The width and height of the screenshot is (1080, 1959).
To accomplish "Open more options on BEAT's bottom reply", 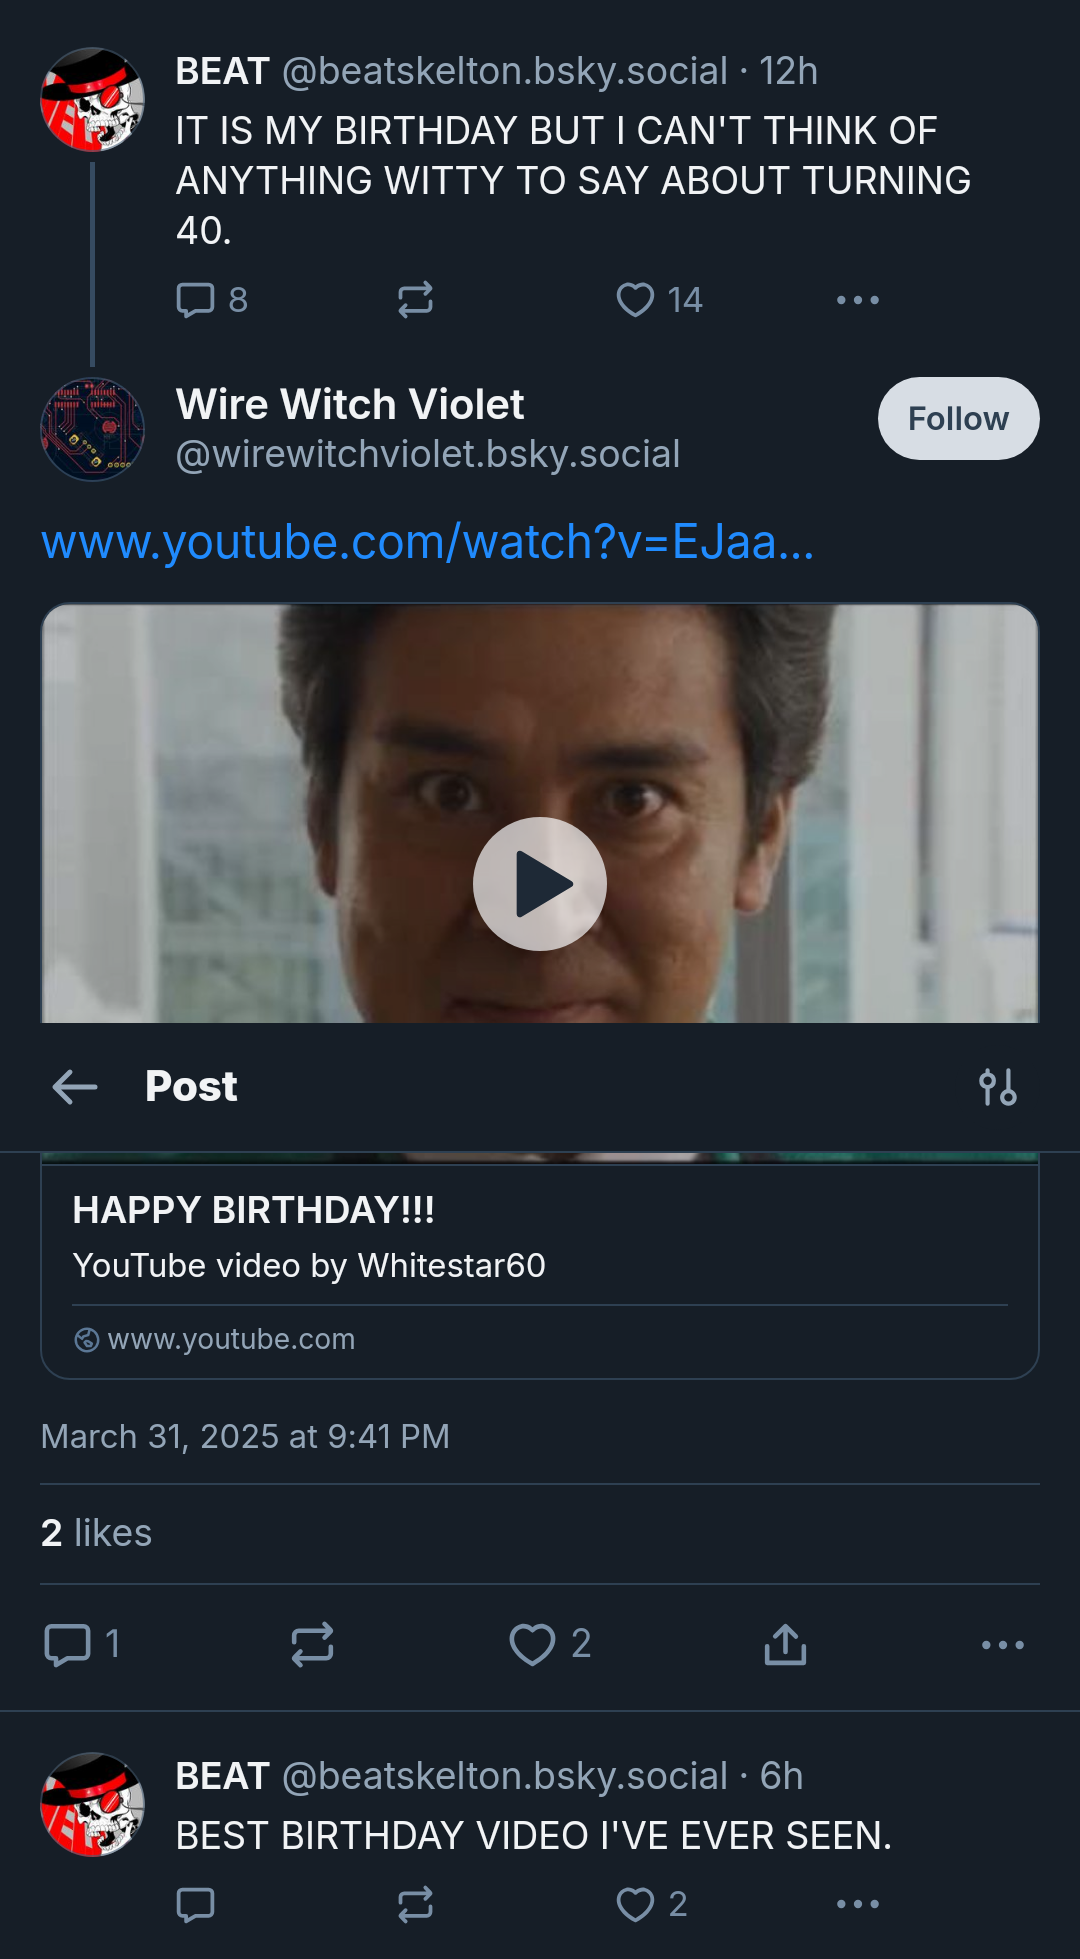I will 858,1904.
